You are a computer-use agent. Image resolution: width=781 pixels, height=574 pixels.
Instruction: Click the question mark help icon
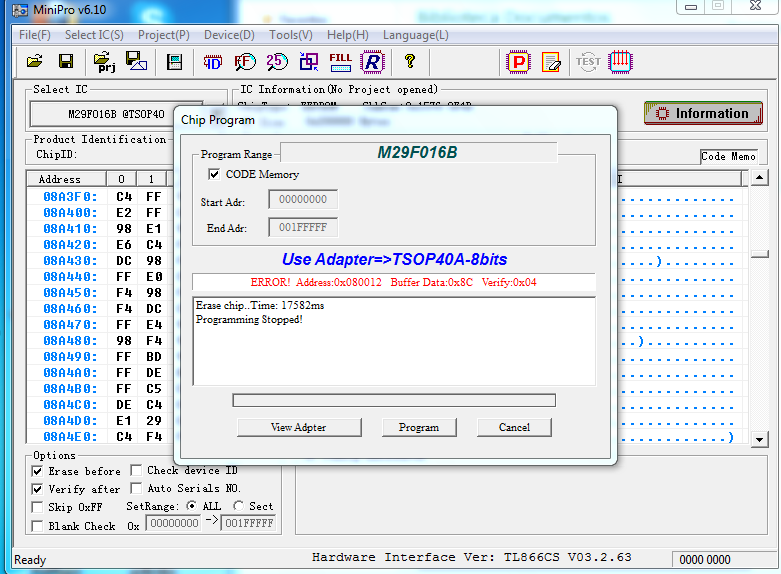(409, 61)
